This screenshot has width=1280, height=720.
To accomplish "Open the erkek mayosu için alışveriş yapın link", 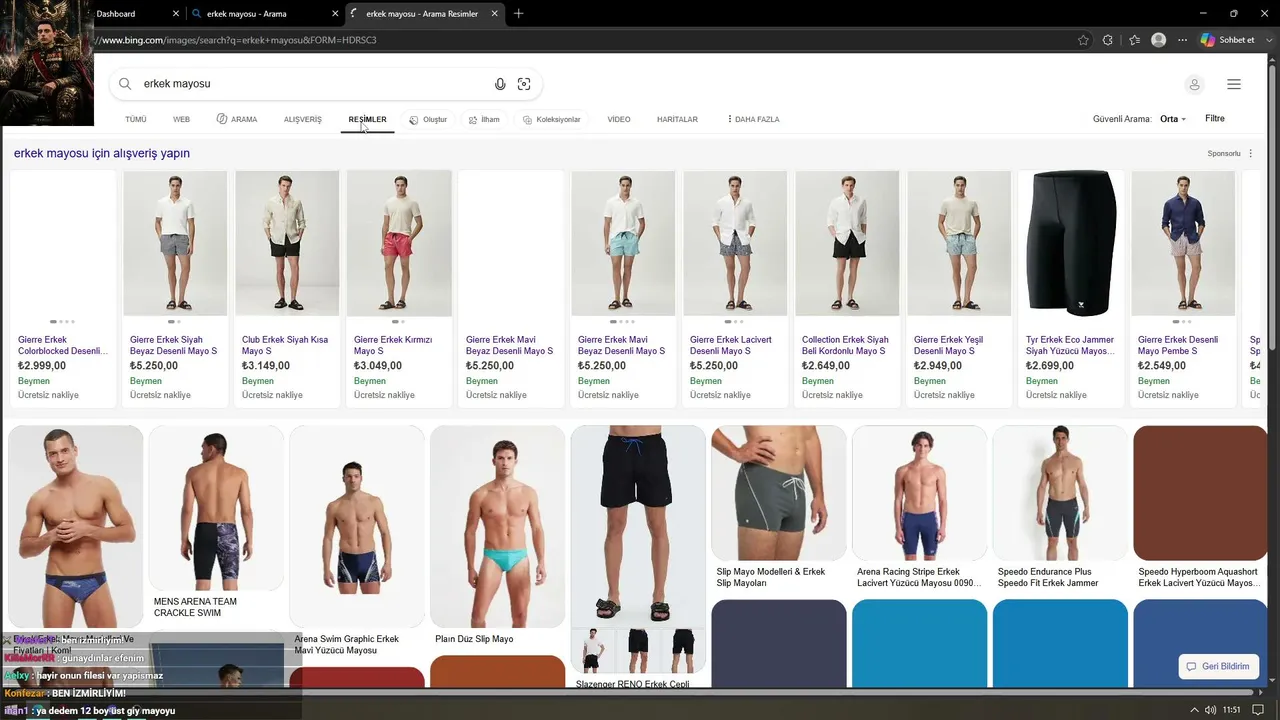I will [x=102, y=153].
